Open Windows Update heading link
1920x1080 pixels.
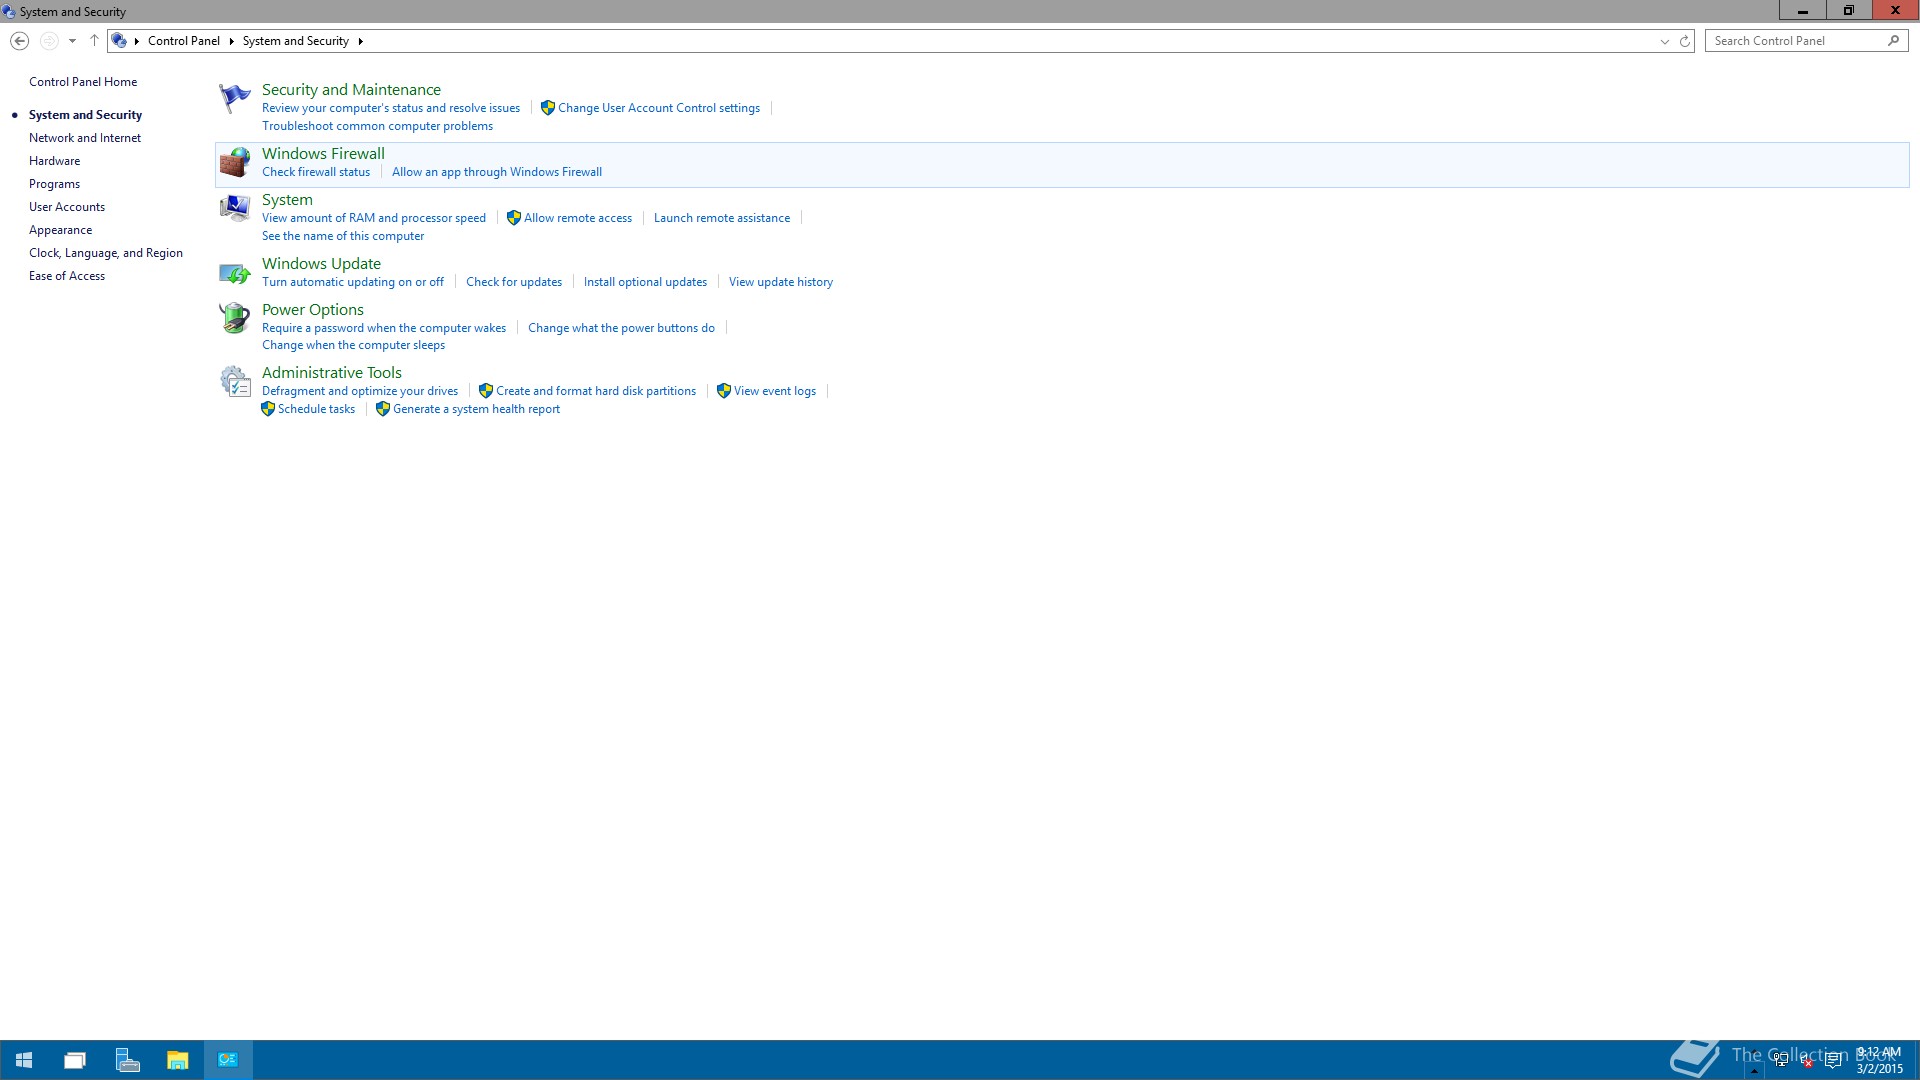point(321,264)
